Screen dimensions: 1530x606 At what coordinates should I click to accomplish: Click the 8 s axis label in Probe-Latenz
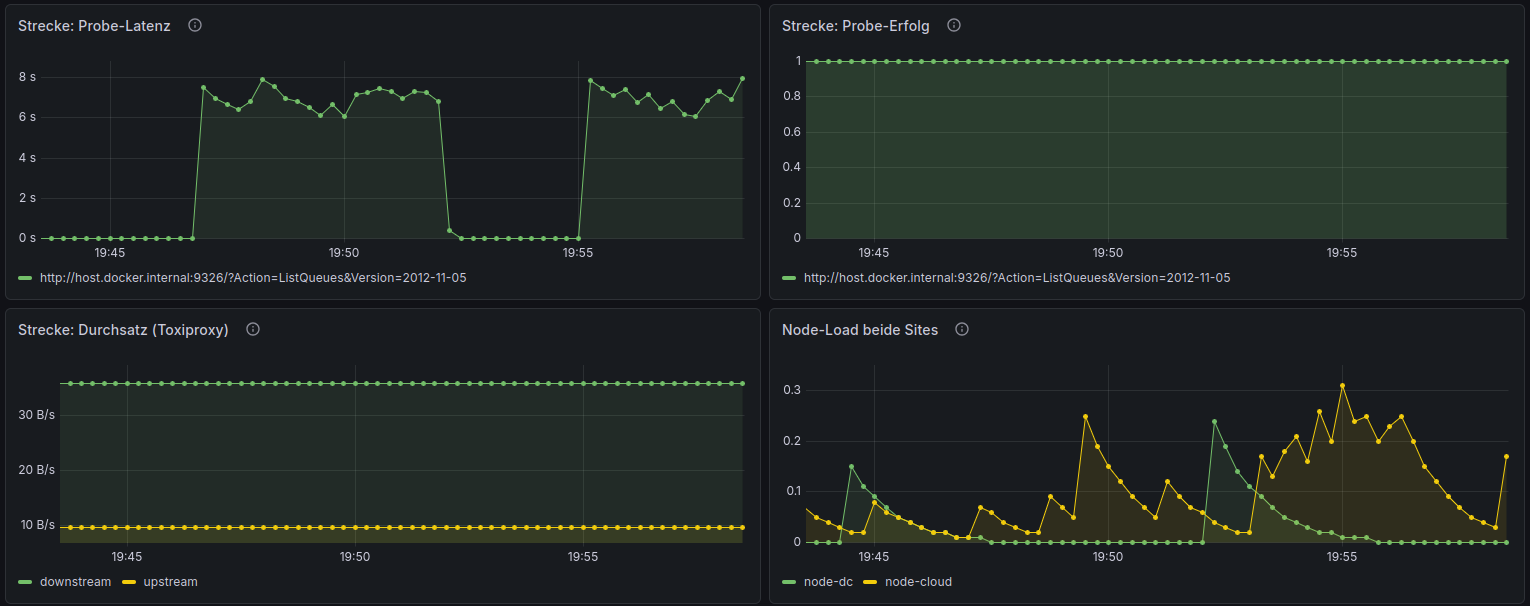click(x=27, y=77)
